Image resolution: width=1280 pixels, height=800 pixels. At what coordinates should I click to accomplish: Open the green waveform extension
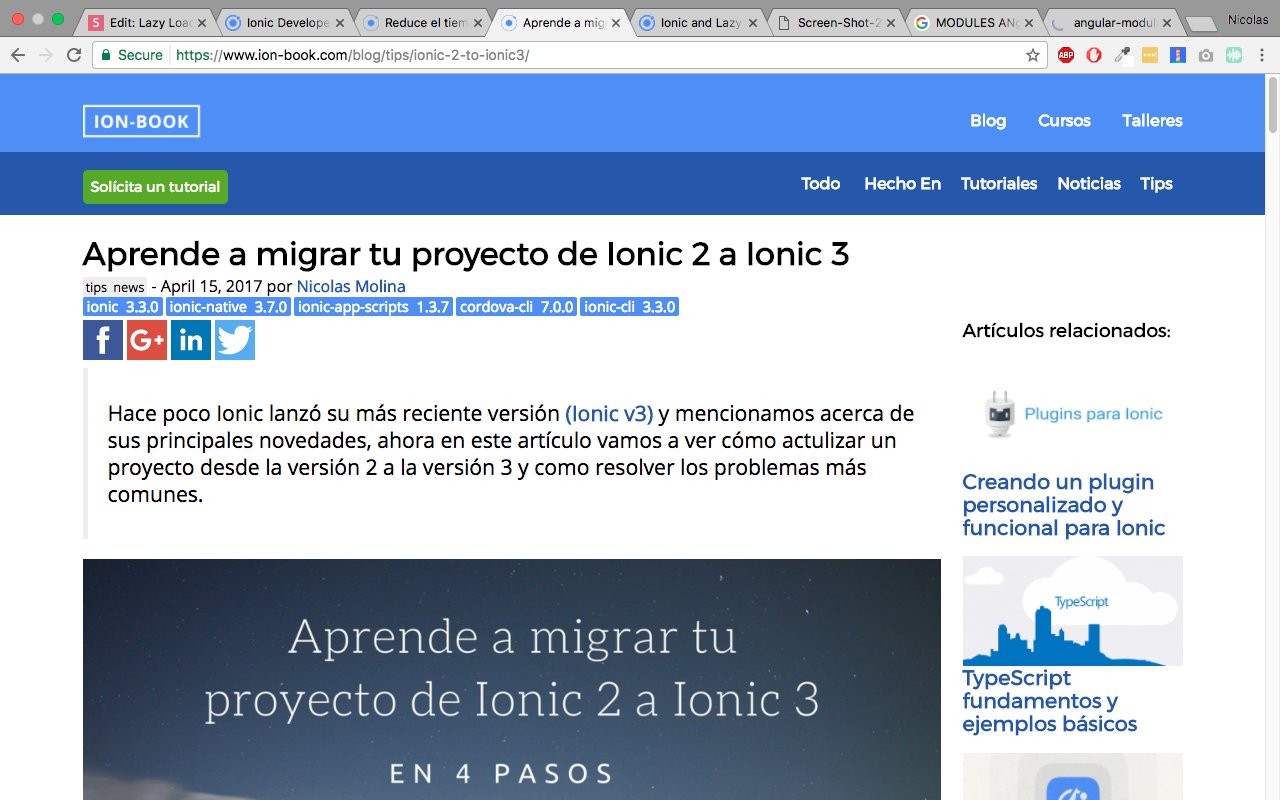click(x=1234, y=55)
